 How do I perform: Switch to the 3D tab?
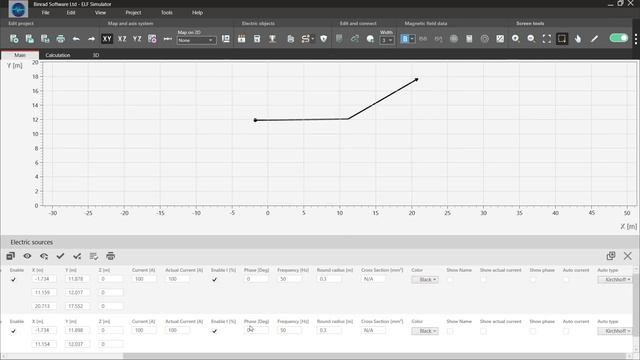click(x=96, y=55)
